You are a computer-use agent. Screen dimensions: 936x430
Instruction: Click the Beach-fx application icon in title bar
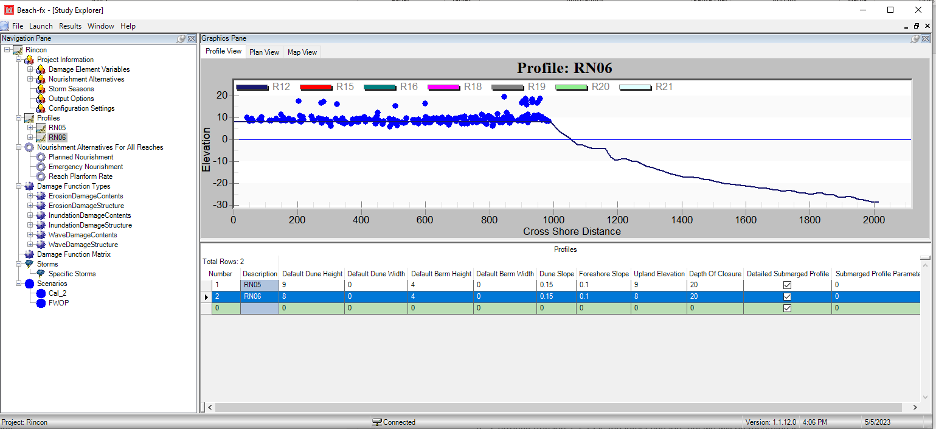9,10
